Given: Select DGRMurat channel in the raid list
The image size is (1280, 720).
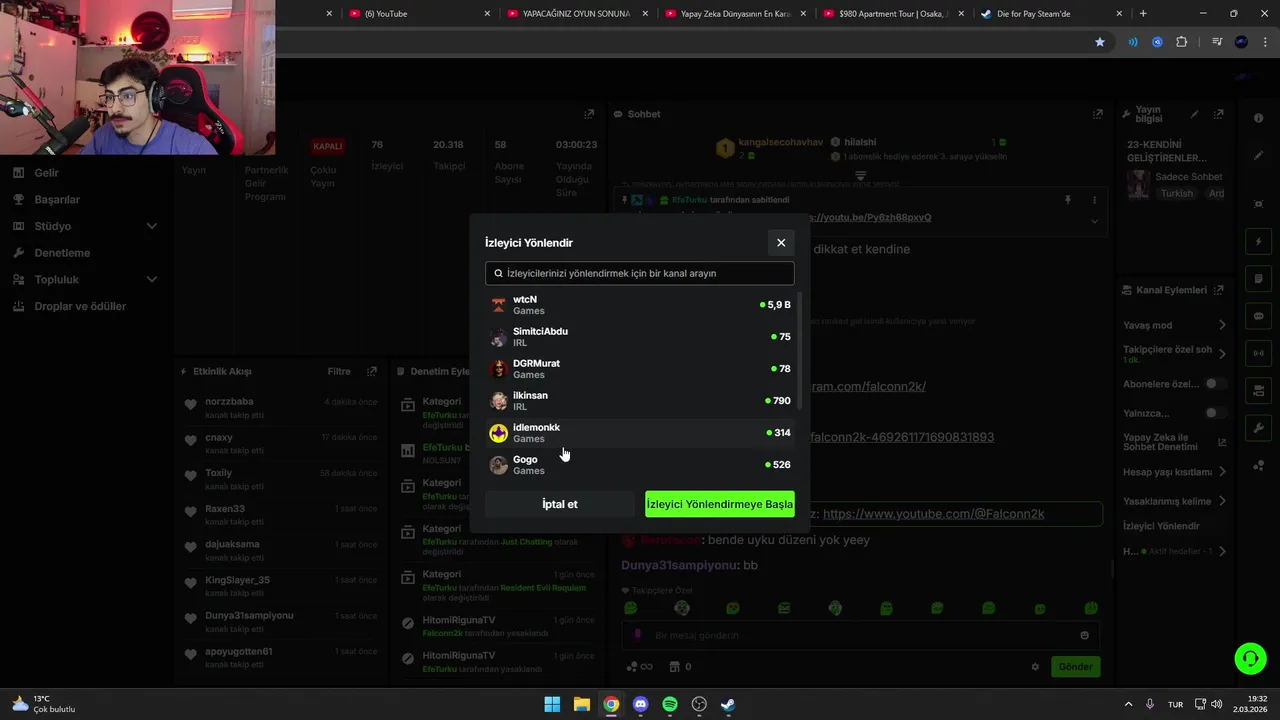Looking at the screenshot, I should (640, 369).
